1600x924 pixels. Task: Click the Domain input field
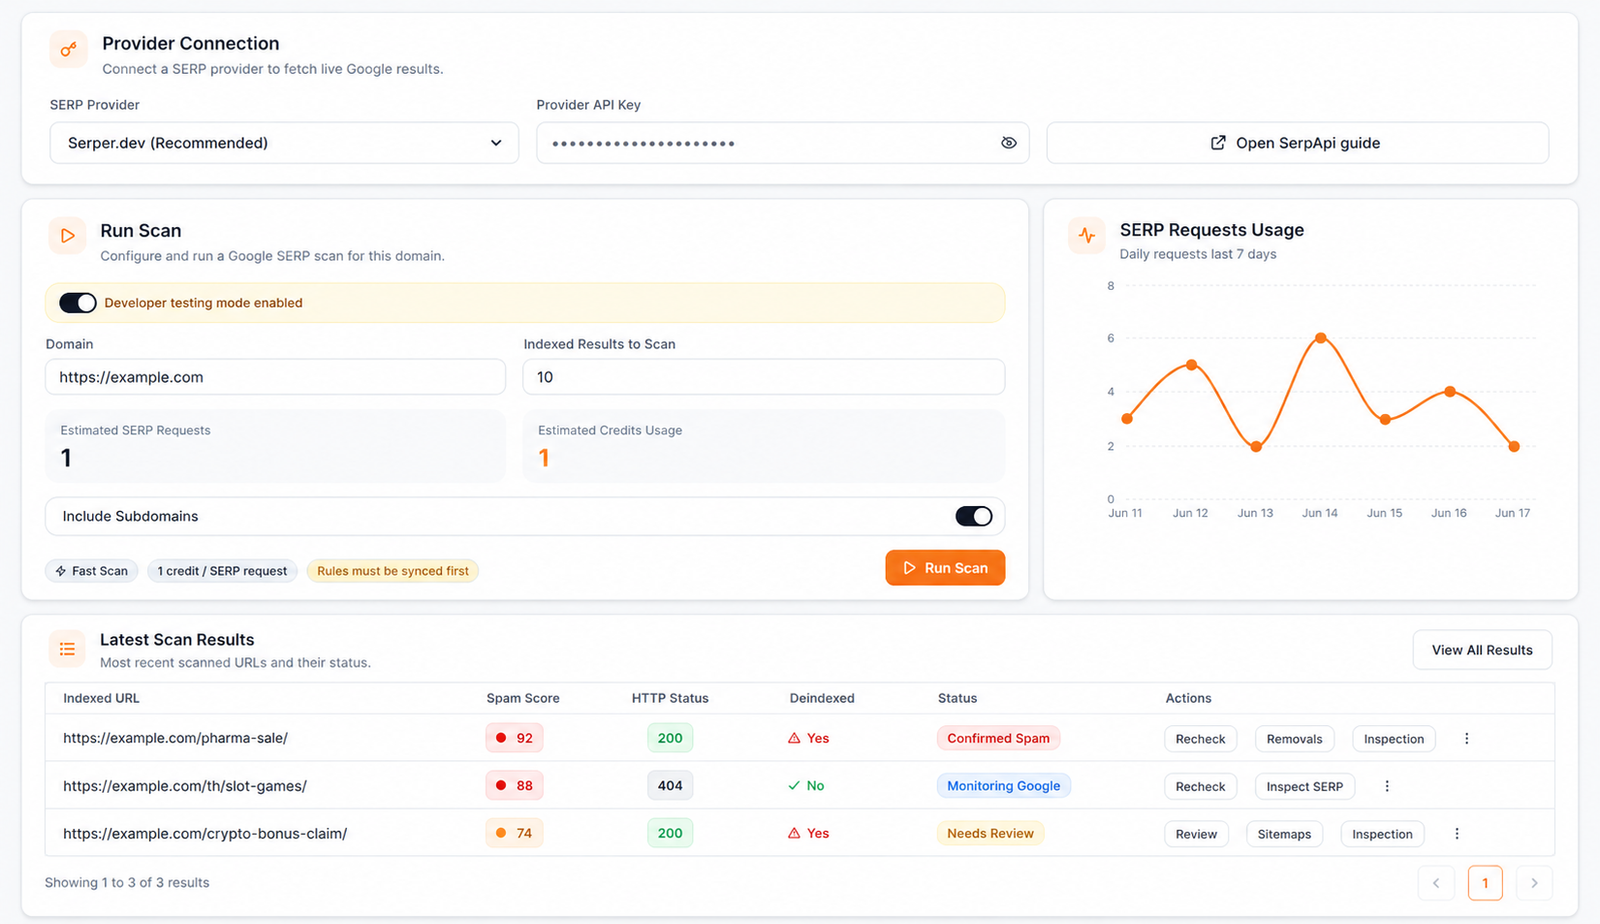click(x=275, y=377)
